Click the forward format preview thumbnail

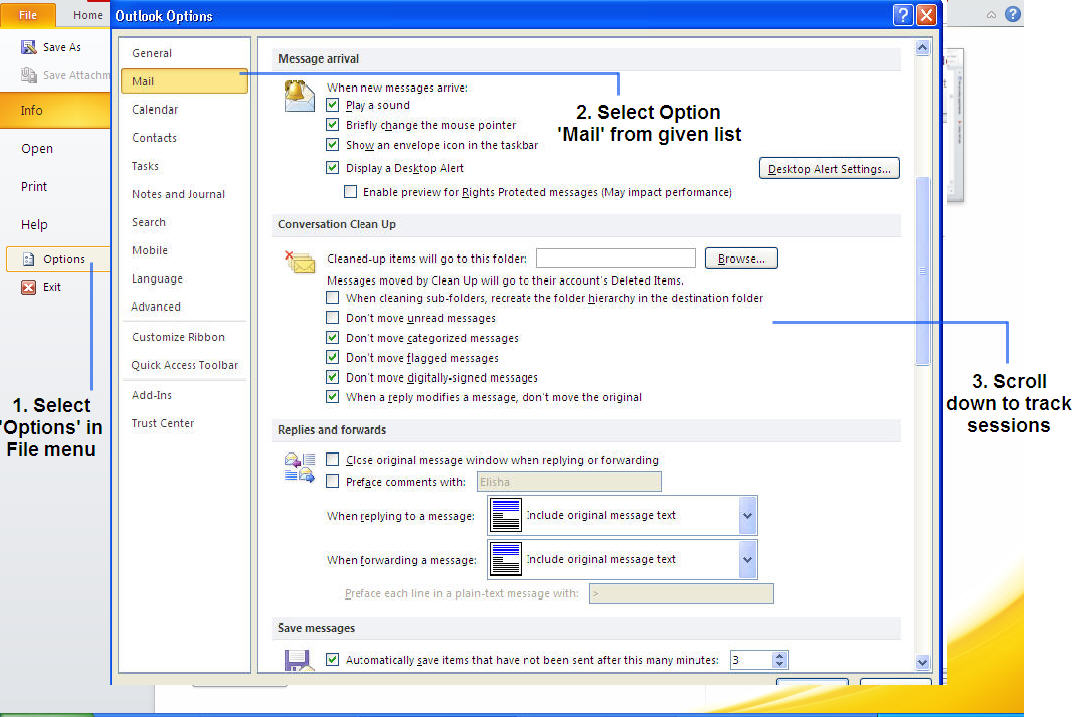(506, 560)
